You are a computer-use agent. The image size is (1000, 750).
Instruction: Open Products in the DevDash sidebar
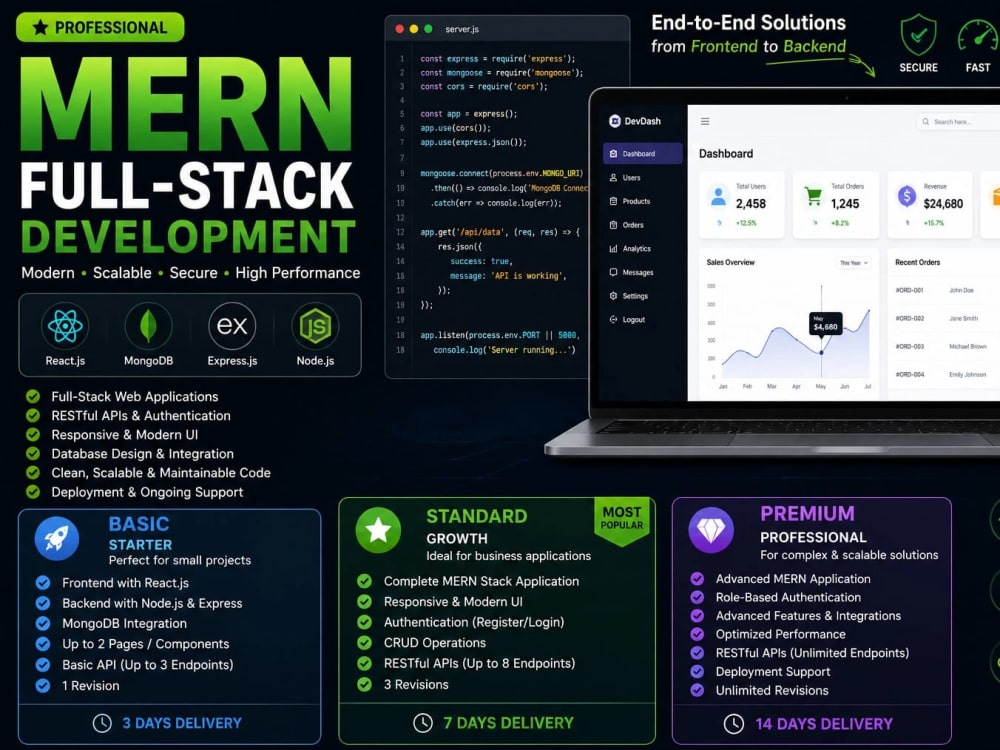pyautogui.click(x=642, y=202)
